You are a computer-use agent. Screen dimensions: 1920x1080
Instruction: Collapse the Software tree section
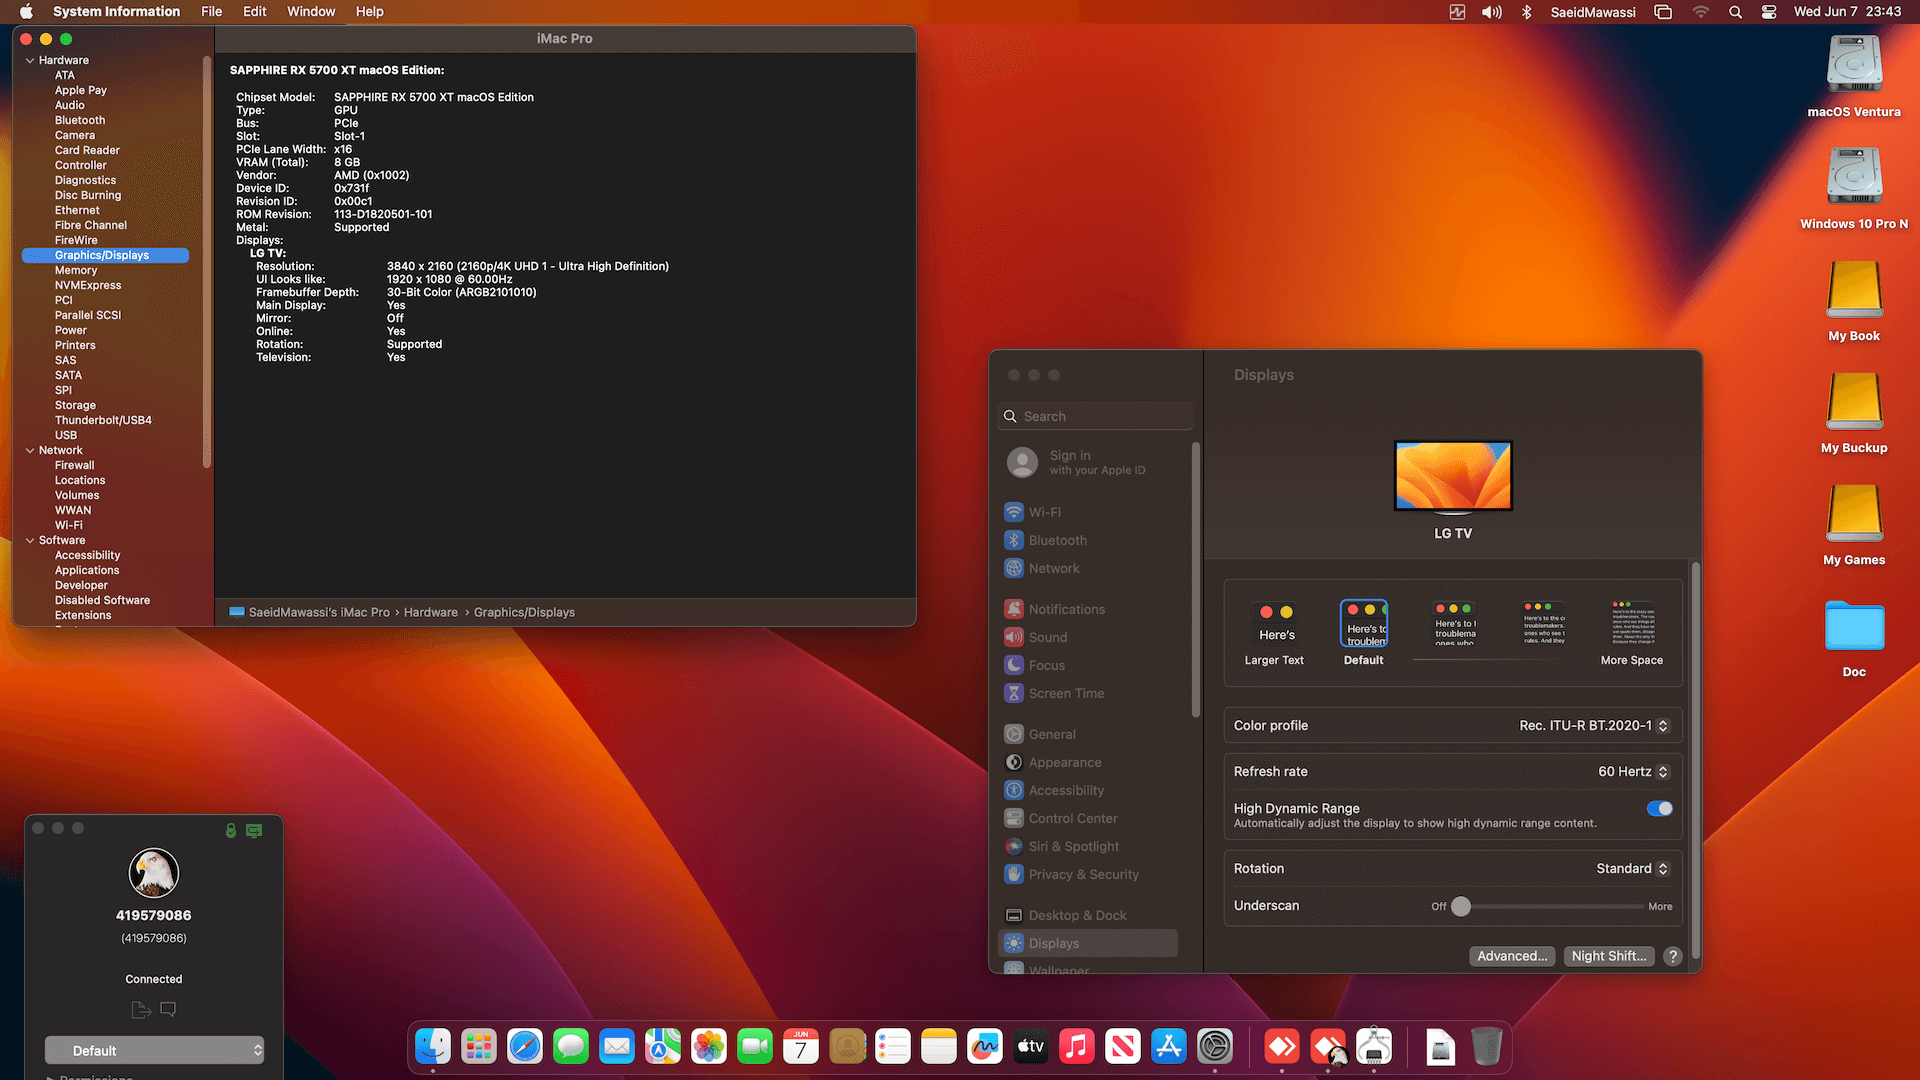(30, 540)
